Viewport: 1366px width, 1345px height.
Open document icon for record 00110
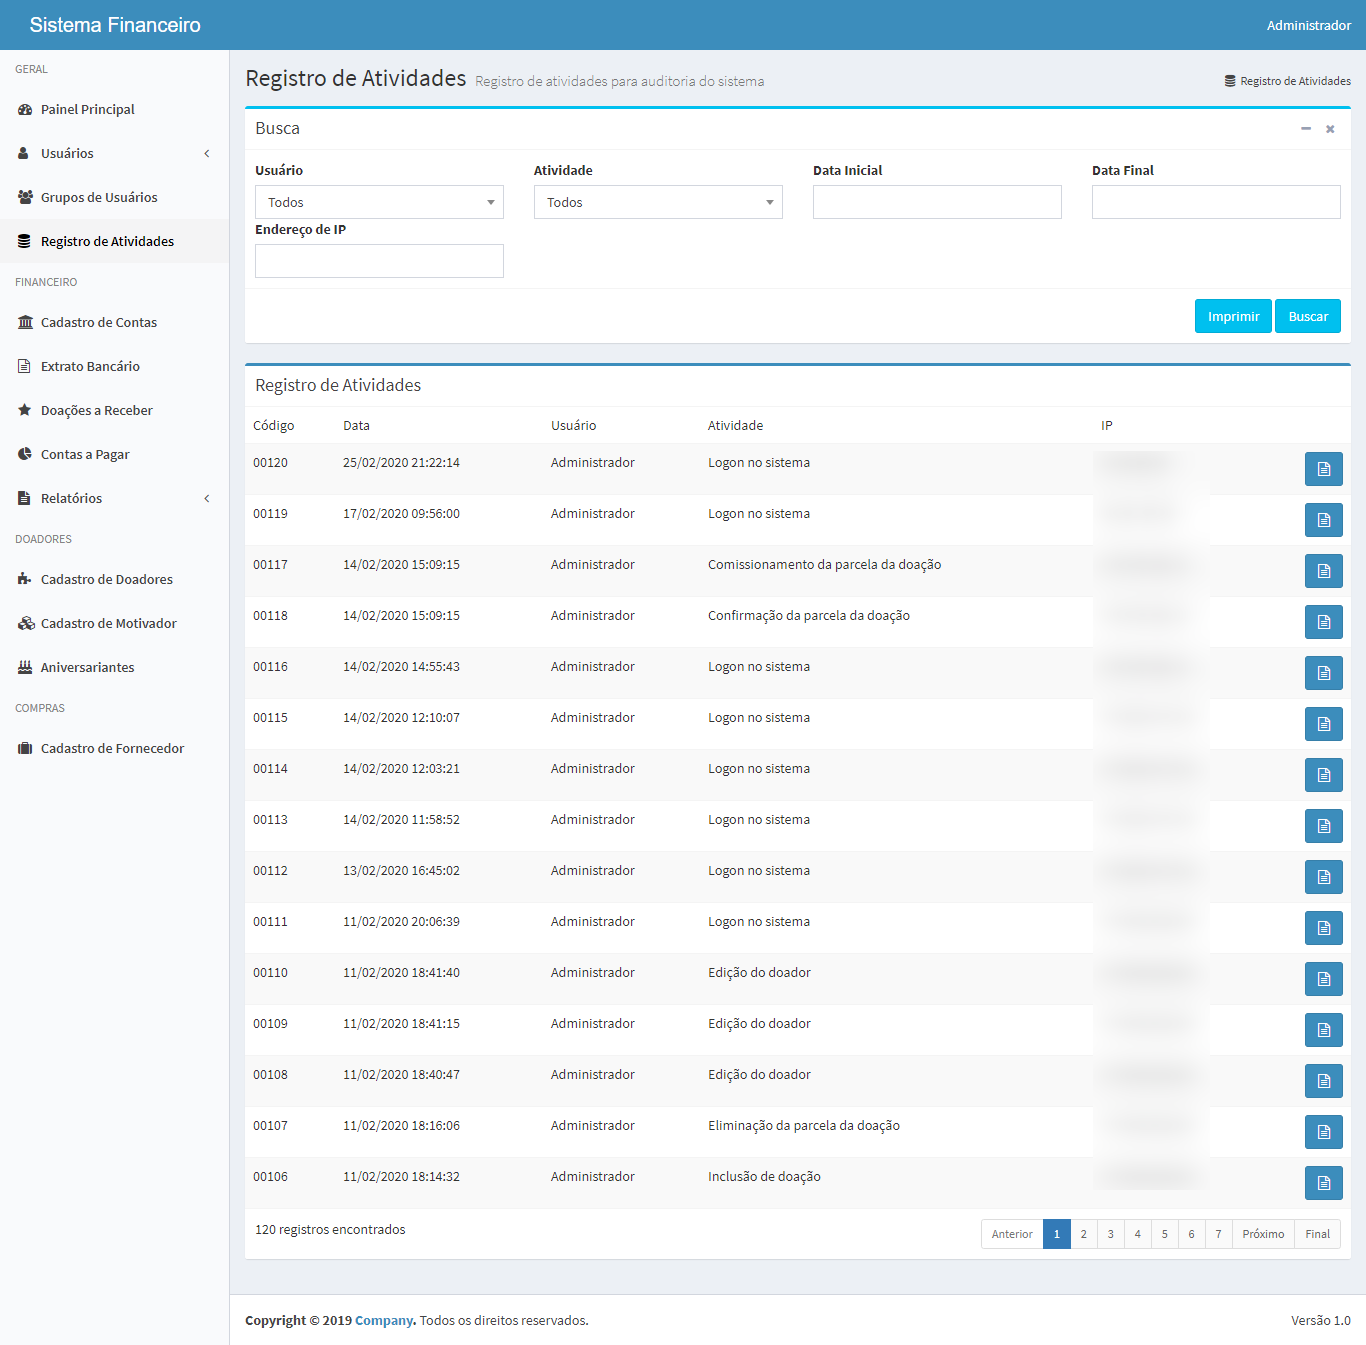pos(1323,979)
